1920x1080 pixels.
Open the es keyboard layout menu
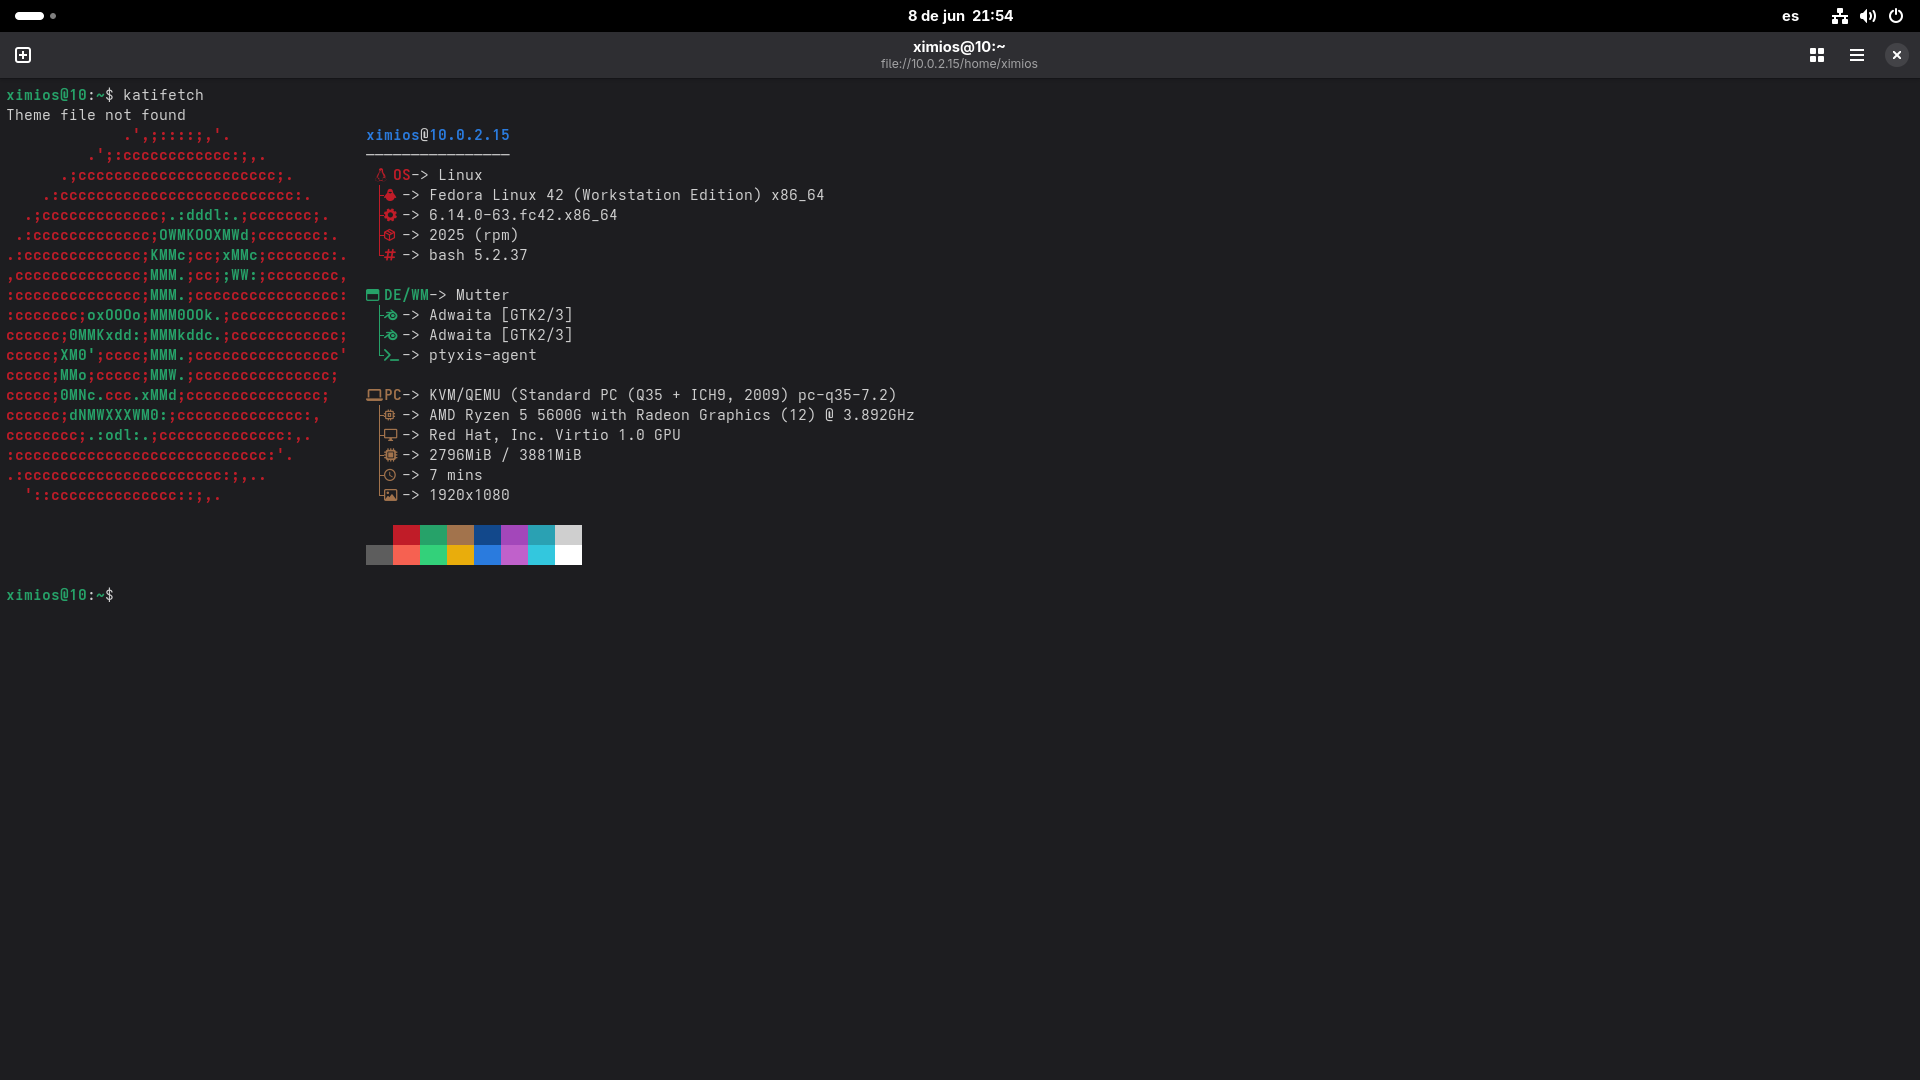(1790, 16)
